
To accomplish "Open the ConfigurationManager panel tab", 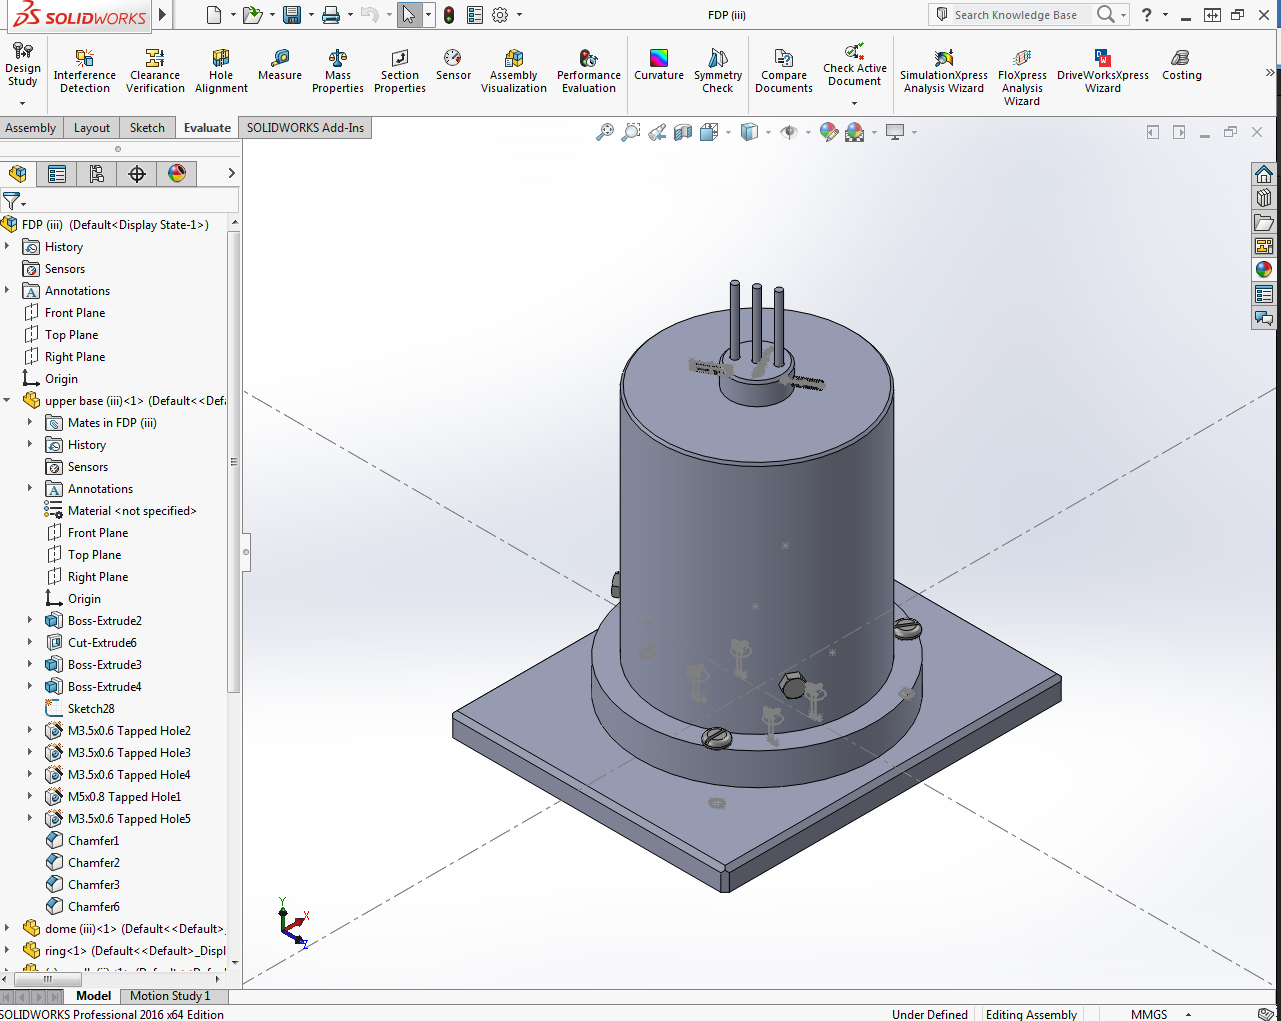I will click(97, 174).
